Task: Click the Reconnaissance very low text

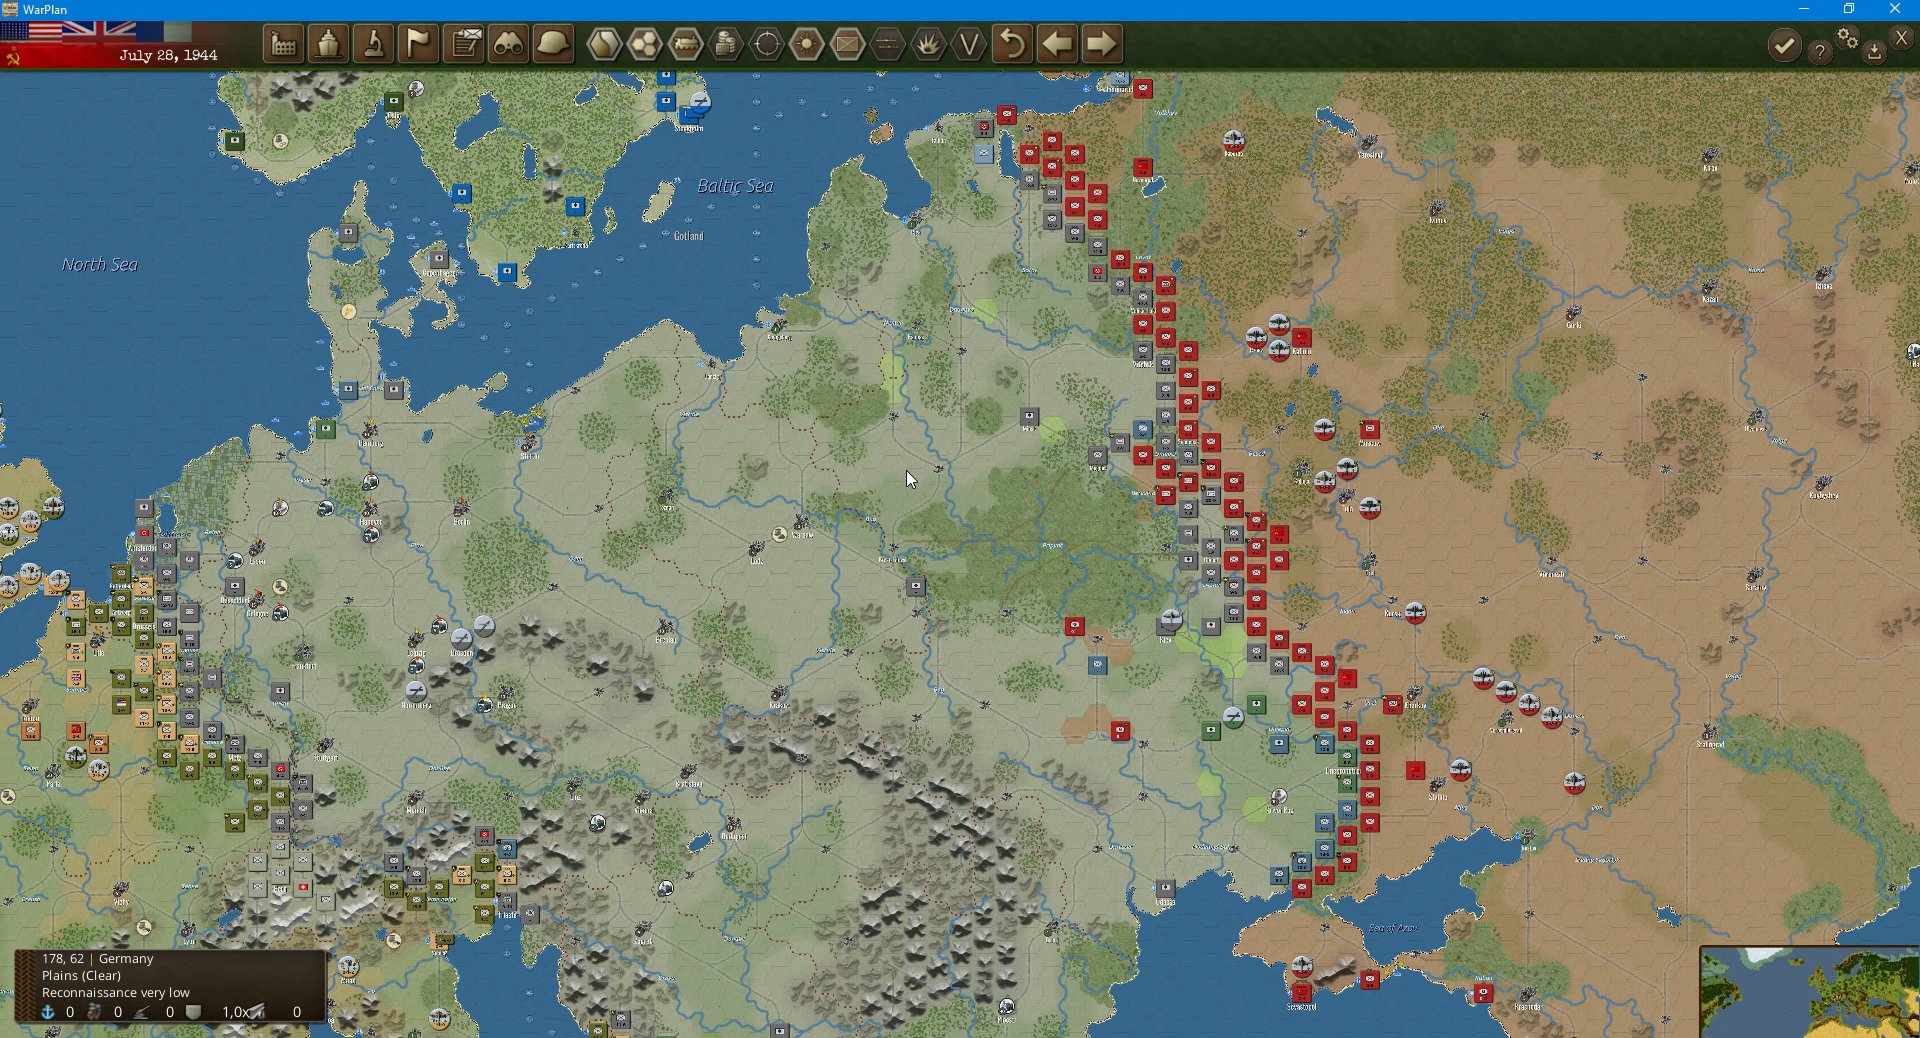Action: [116, 992]
